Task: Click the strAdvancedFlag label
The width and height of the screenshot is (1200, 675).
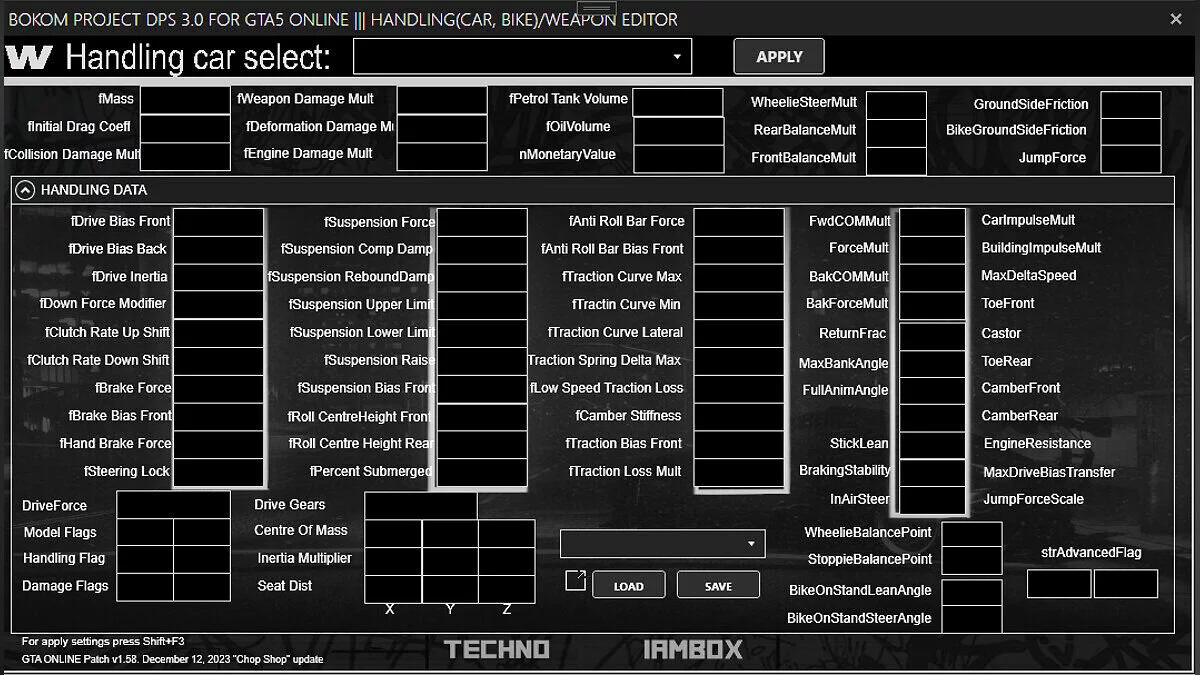Action: 1091,552
